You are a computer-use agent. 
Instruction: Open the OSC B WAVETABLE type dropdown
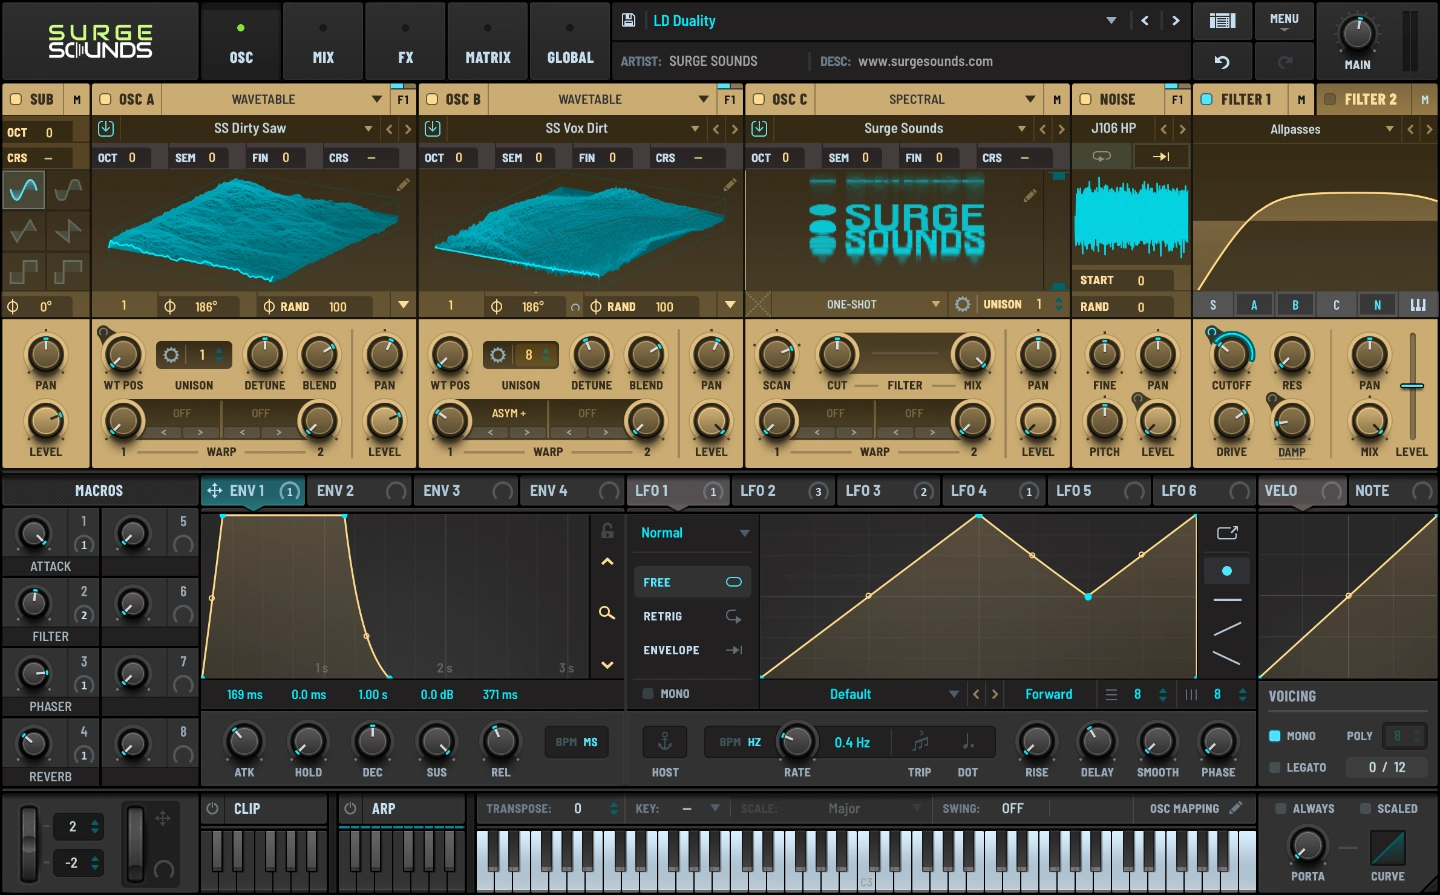[603, 99]
